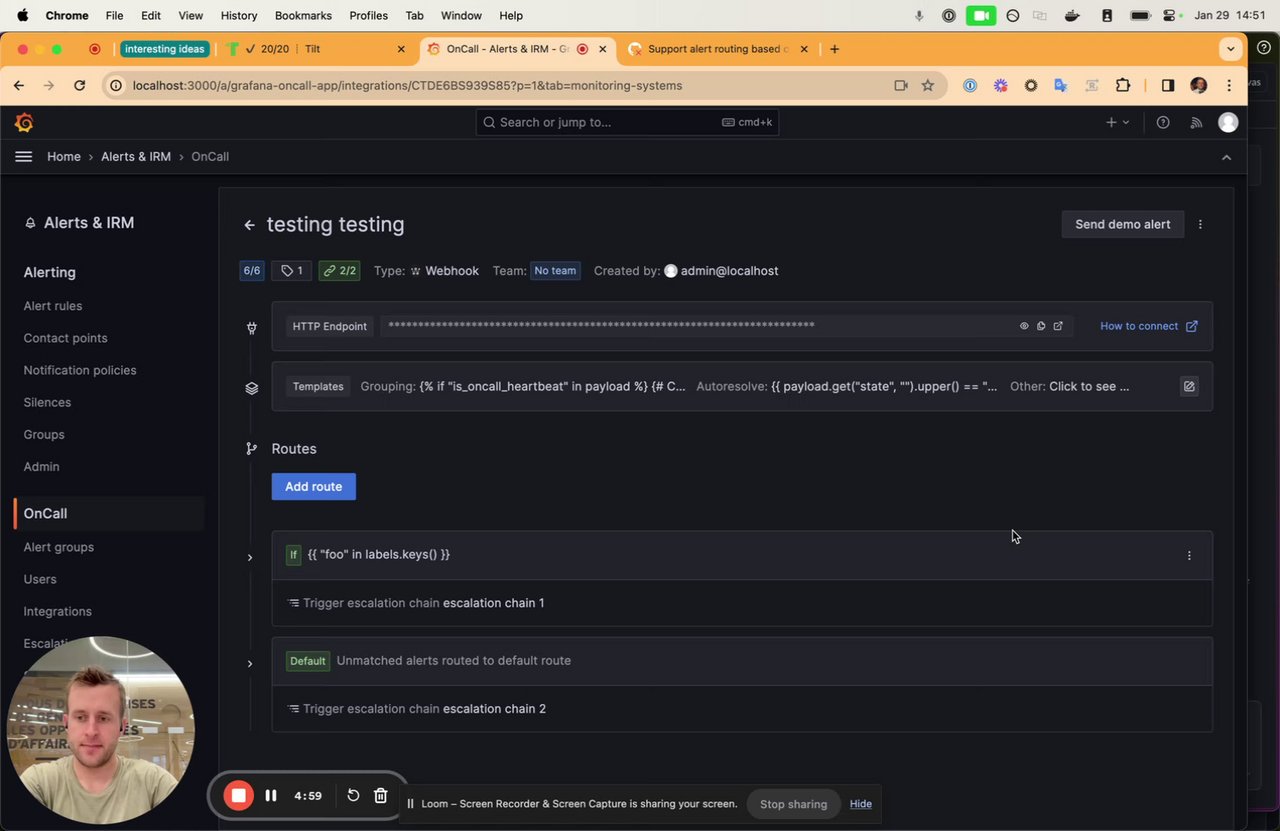Open the plus add-new dropdown in header
The width and height of the screenshot is (1280, 831).
pos(1117,122)
